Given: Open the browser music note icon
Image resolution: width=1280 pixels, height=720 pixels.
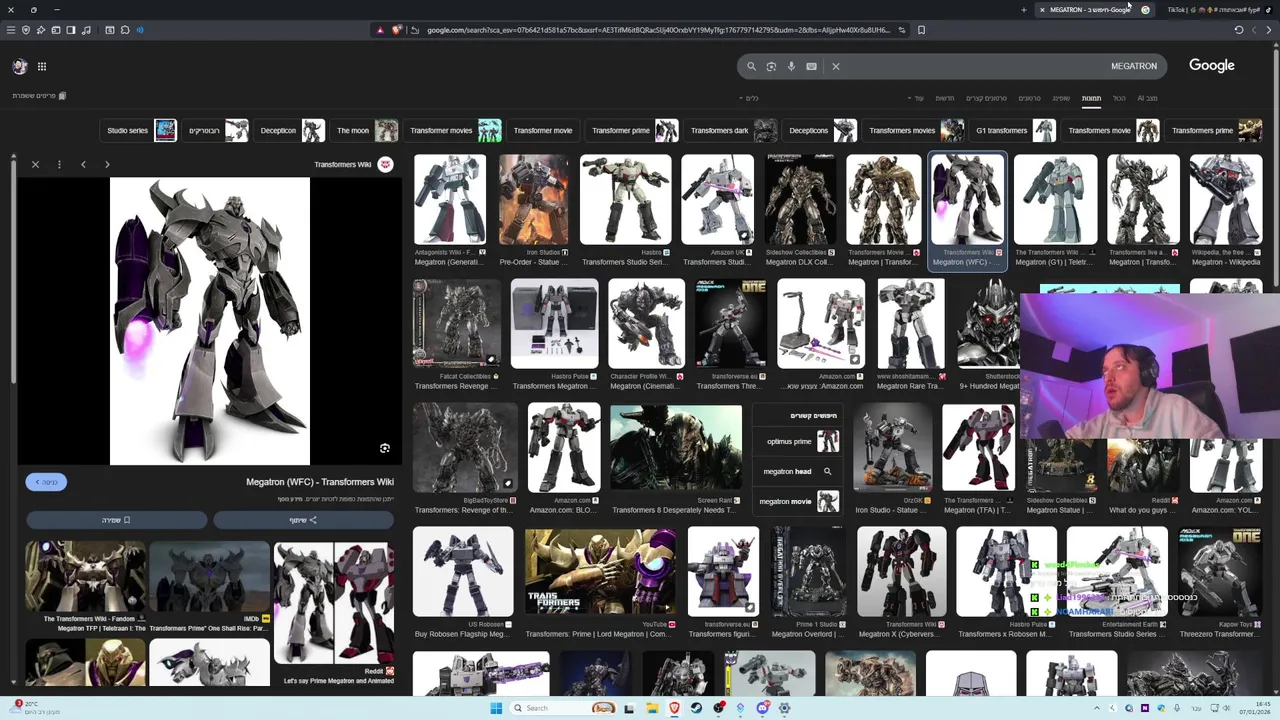Looking at the screenshot, I should (x=86, y=30).
